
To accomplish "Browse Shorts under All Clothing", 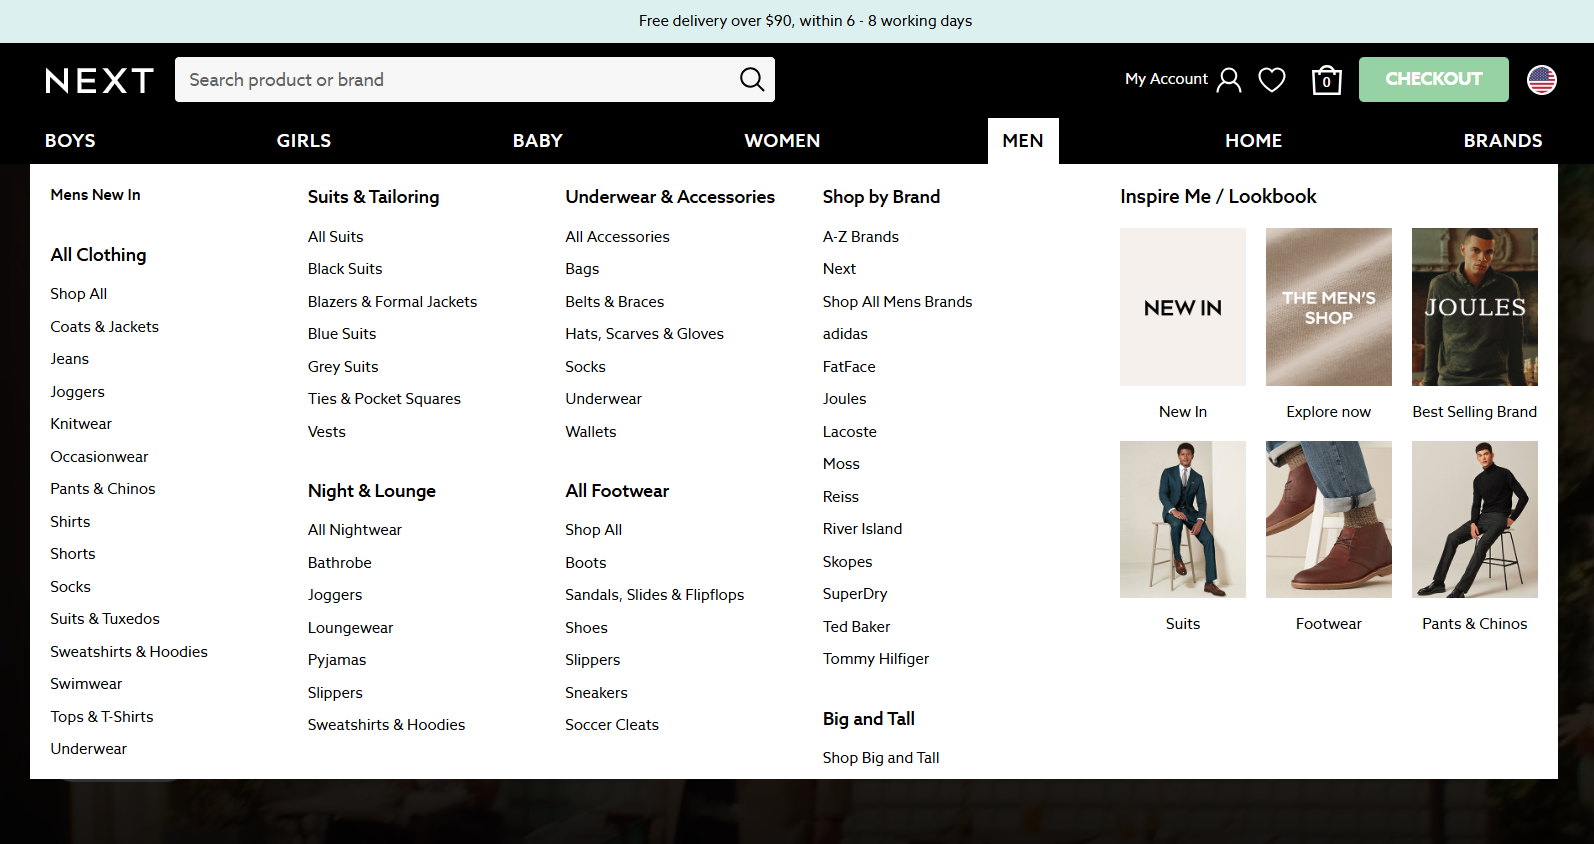I will tap(73, 554).
